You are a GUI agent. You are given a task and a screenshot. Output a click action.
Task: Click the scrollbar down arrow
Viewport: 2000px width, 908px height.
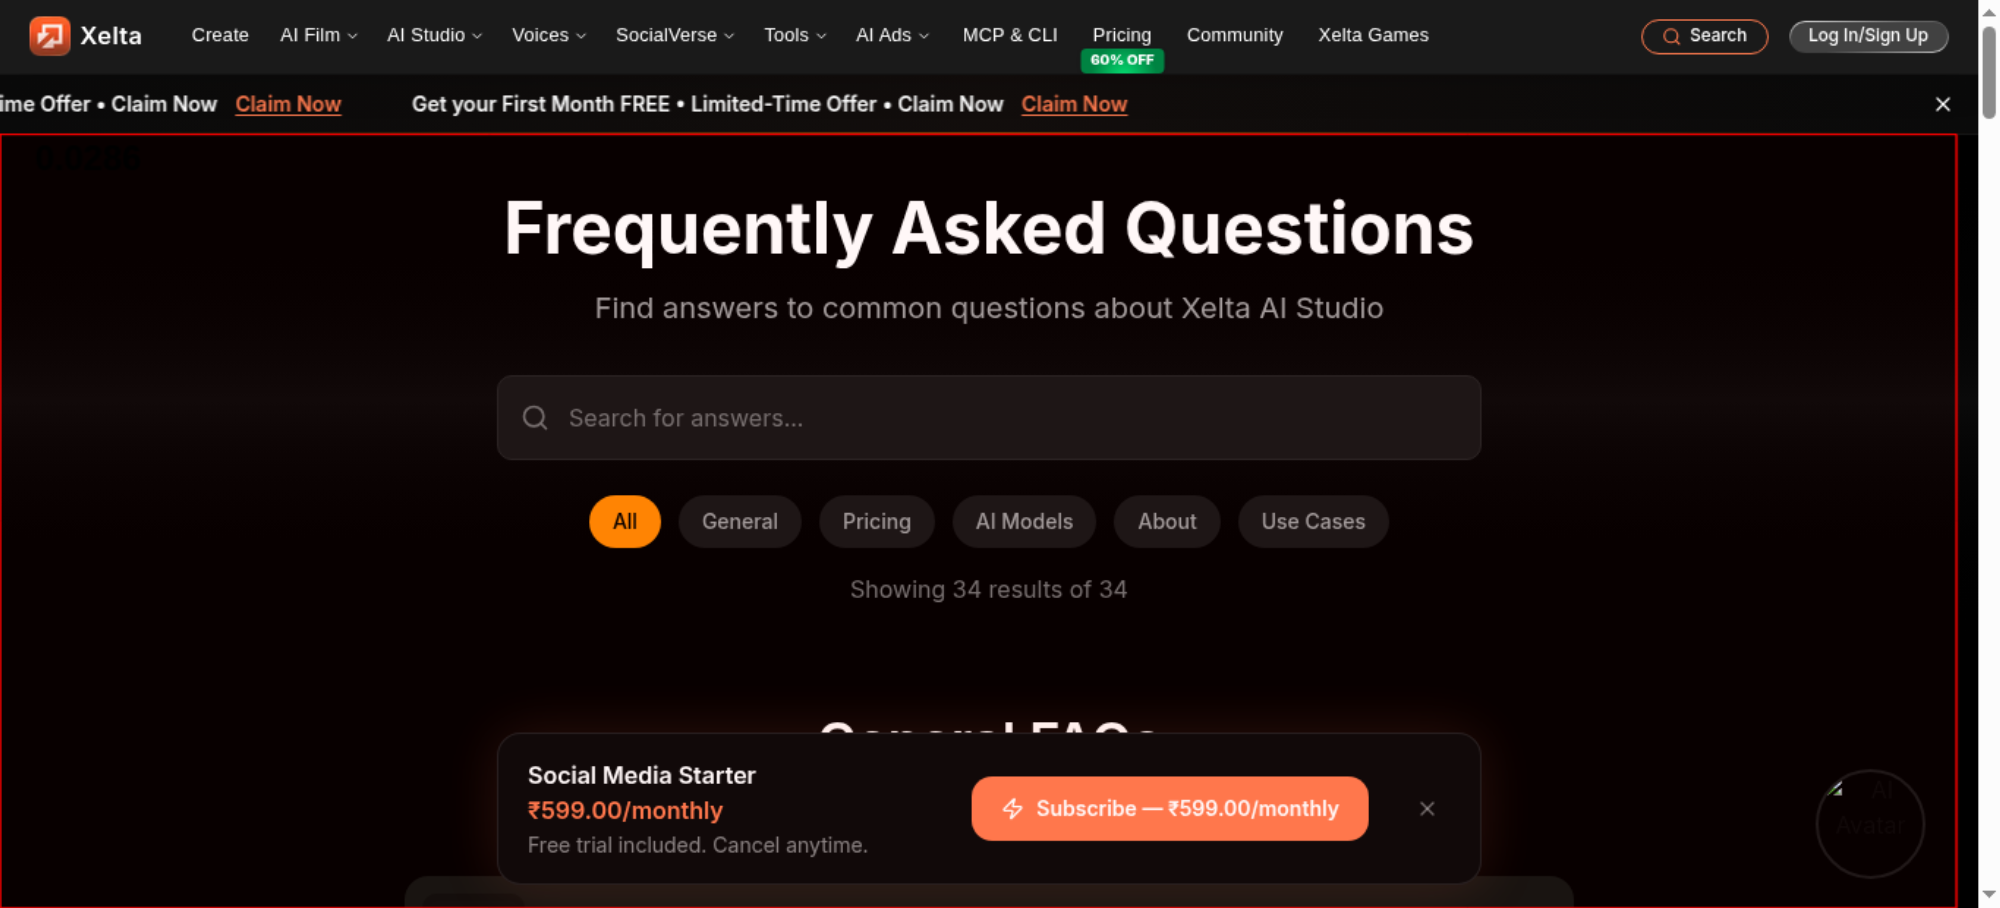[1989, 894]
